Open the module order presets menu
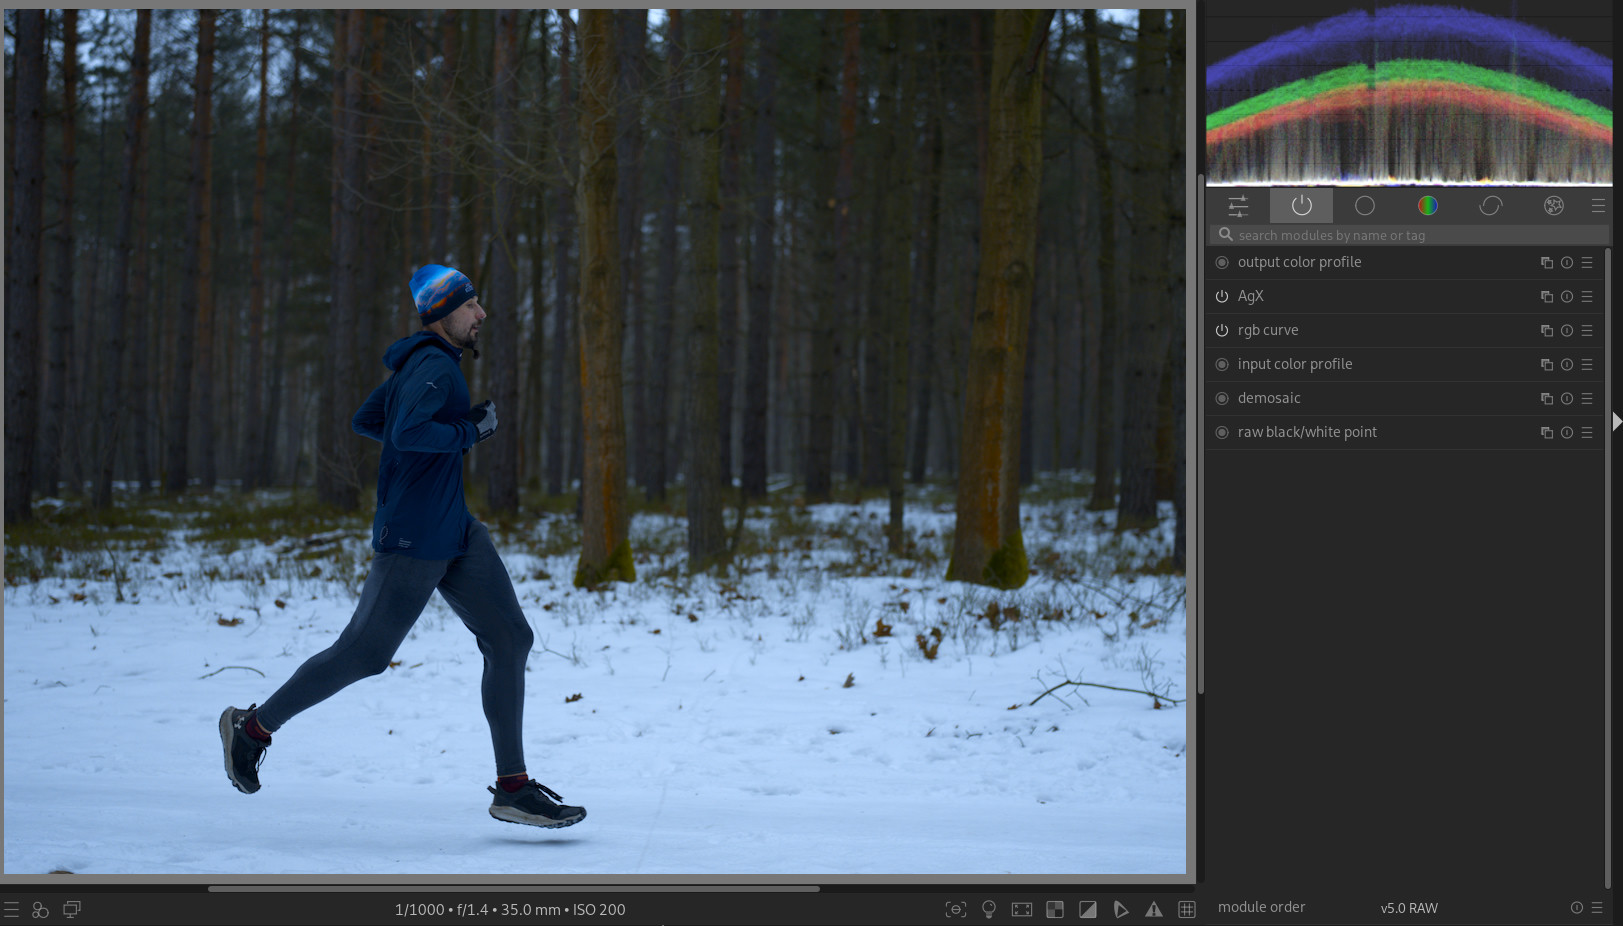 1597,908
